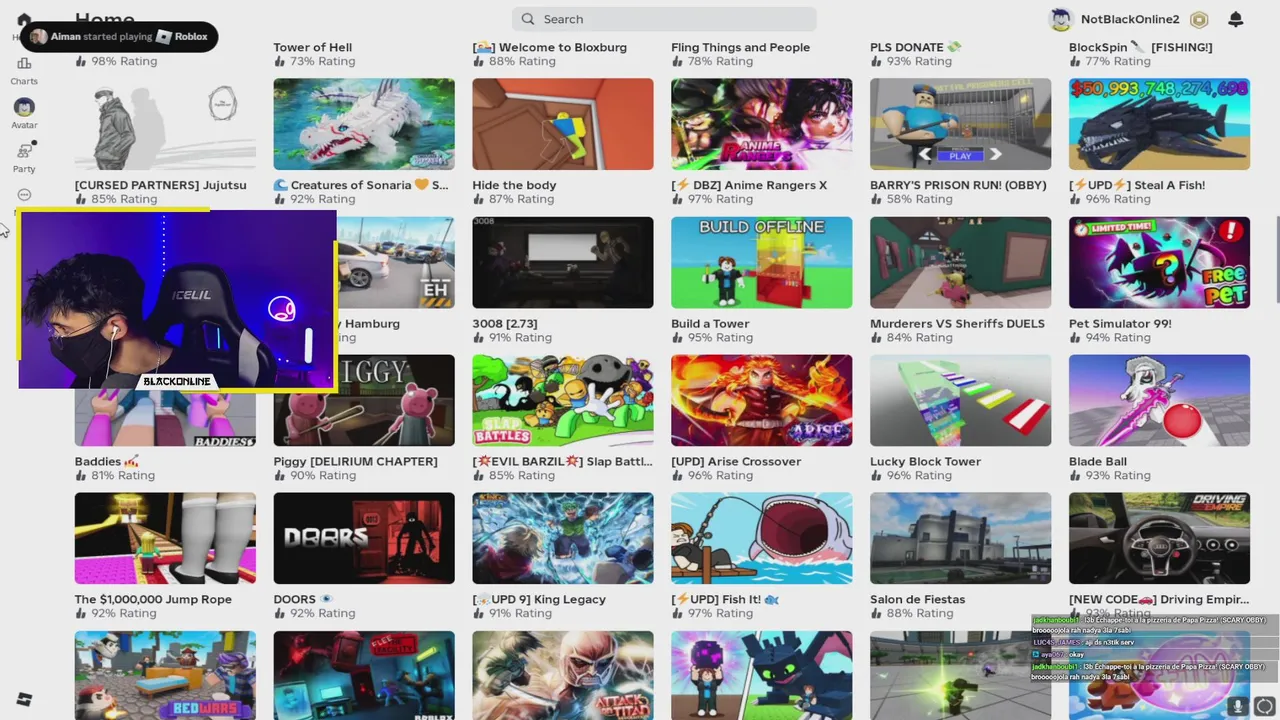This screenshot has height=720, width=1280.
Task: Click the Hide the body title text
Action: point(514,185)
